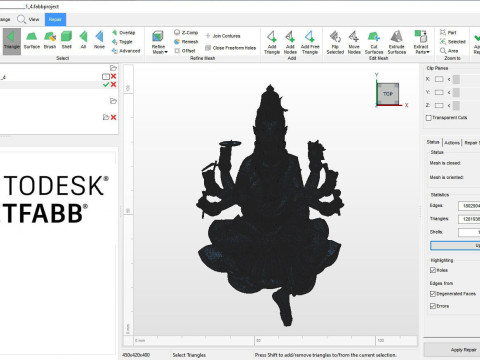The image size is (480, 360).
Task: Zoom to Area
Action: [x=449, y=51]
